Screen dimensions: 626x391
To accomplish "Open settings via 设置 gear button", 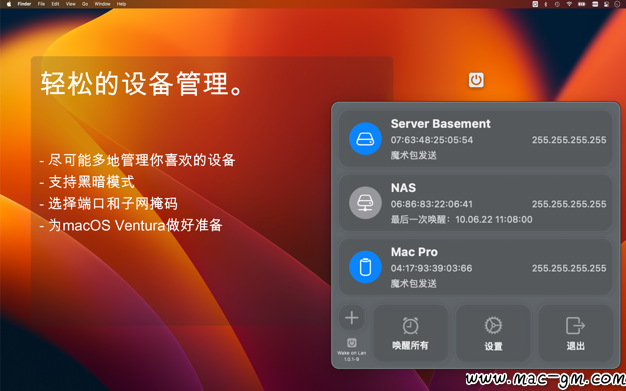I will (x=493, y=333).
